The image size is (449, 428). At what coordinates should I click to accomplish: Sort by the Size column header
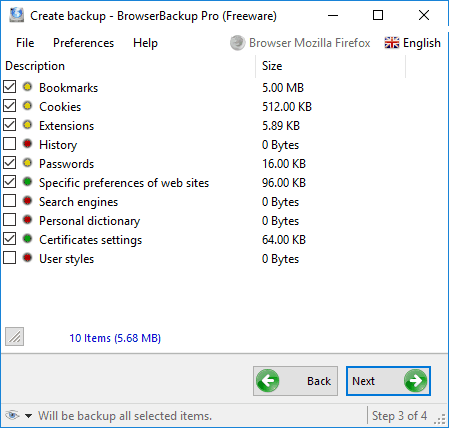pyautogui.click(x=331, y=66)
